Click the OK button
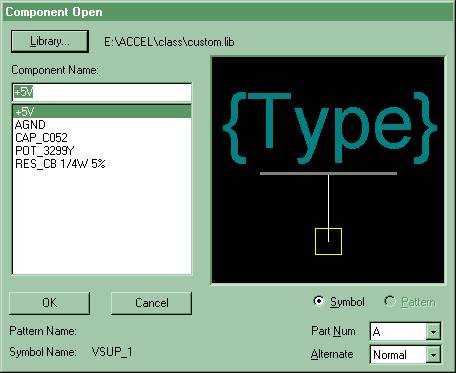The height and width of the screenshot is (373, 456). [x=49, y=303]
